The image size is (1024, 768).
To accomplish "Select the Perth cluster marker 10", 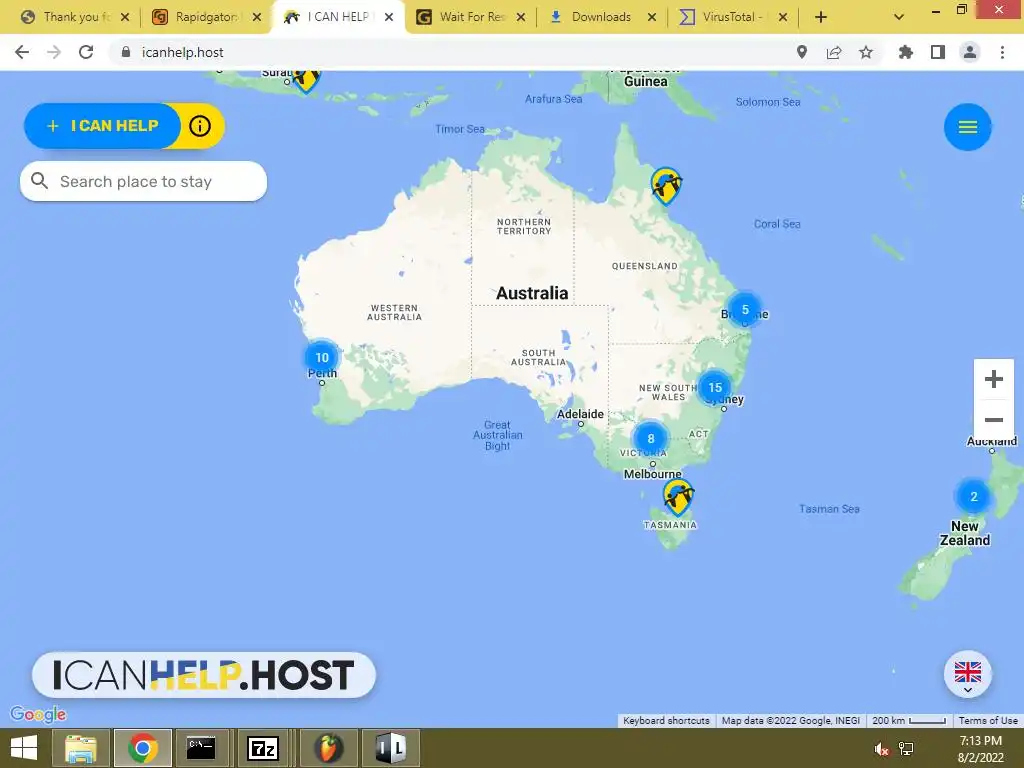I will [x=322, y=357].
